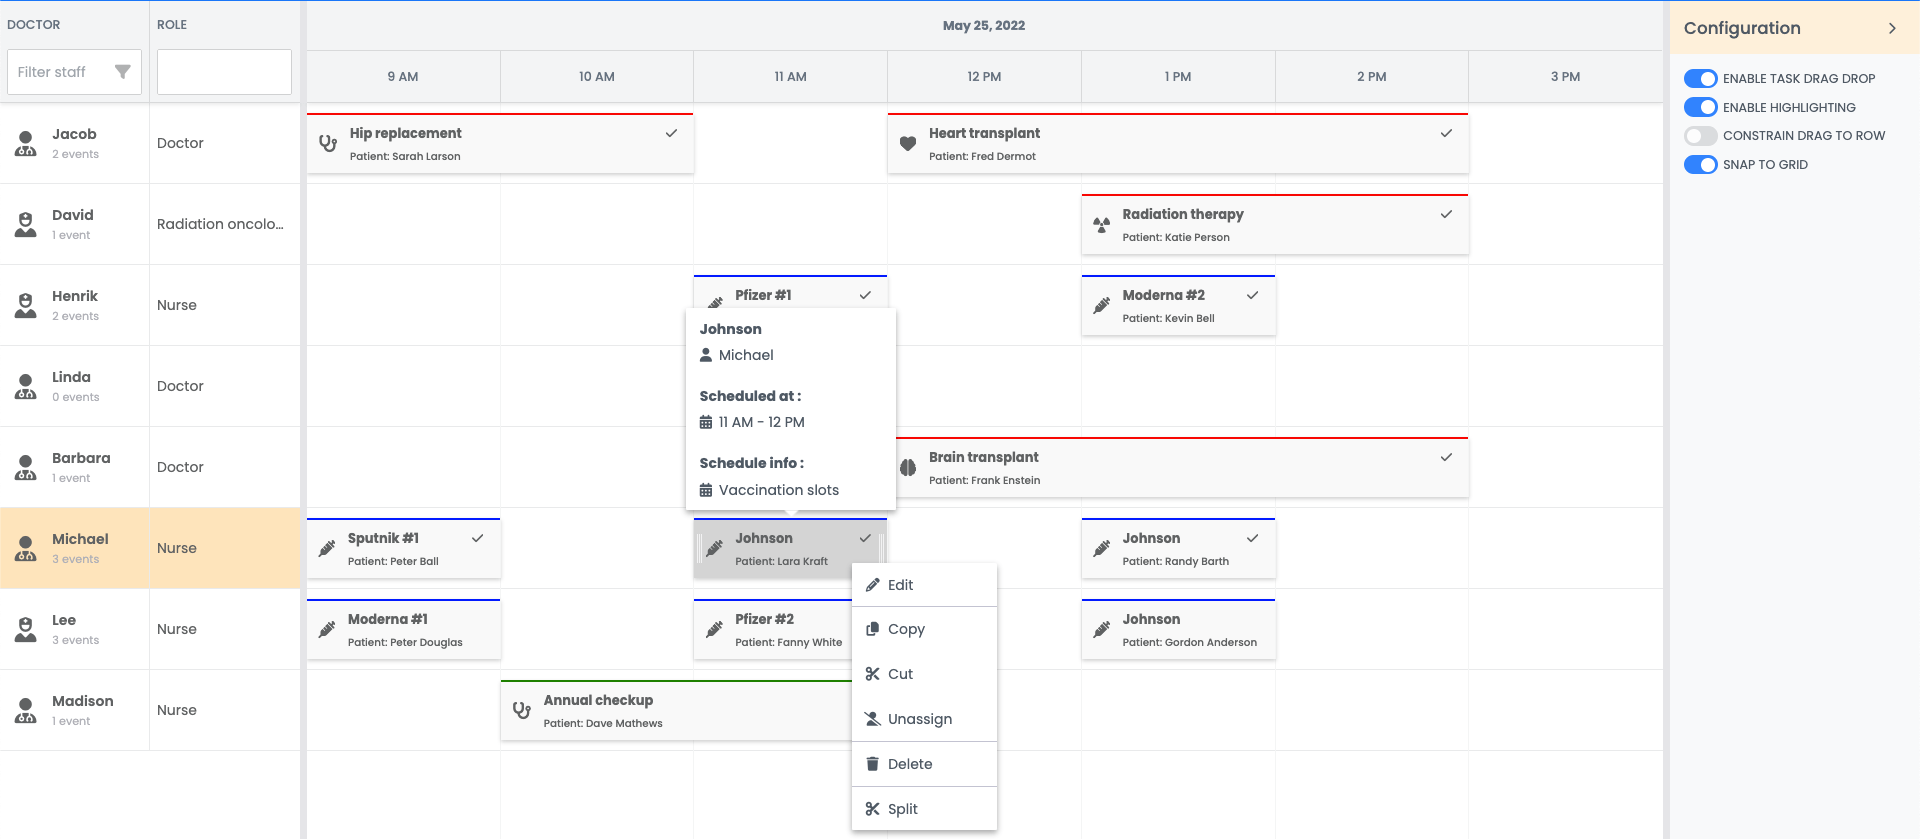Image resolution: width=1920 pixels, height=839 pixels.
Task: Click the heart icon on Heart transplant event
Action: [x=908, y=143]
